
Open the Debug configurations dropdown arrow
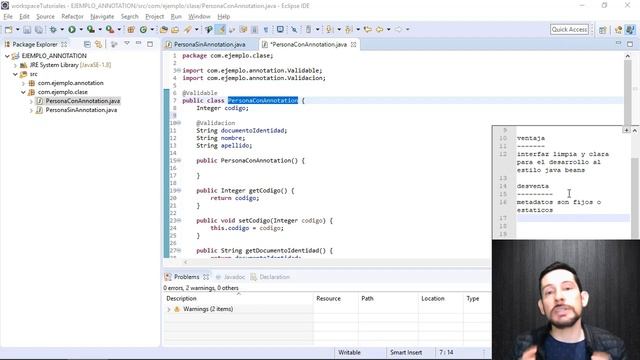click(62, 29)
